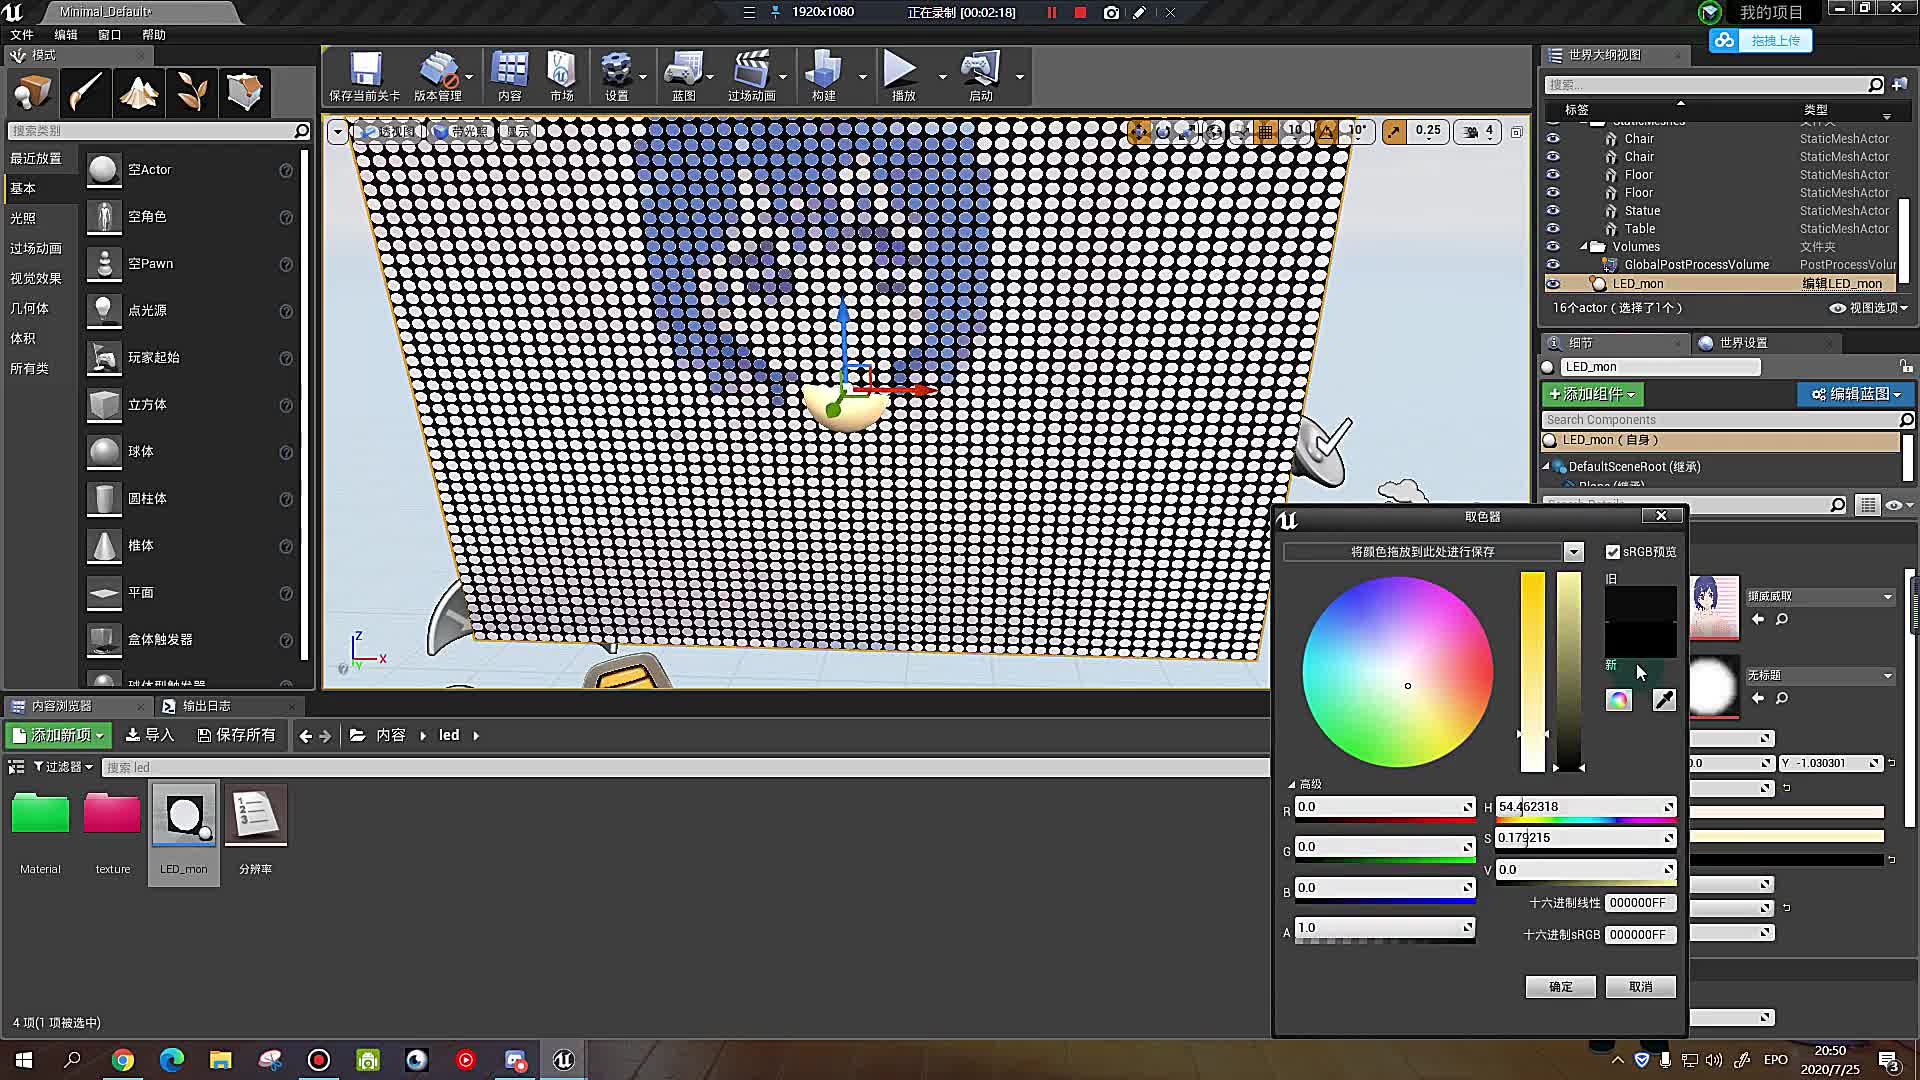Toggle visibility of the Chair actor
Screen dimensions: 1920x1080
coord(1553,139)
